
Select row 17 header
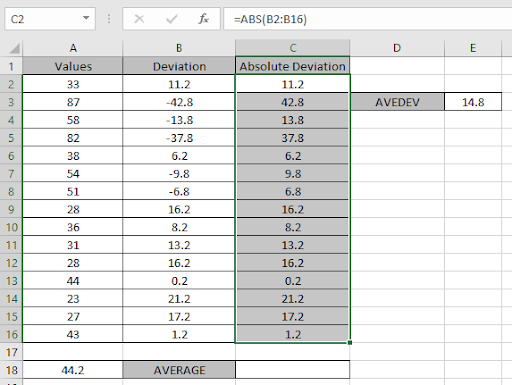pos(11,352)
